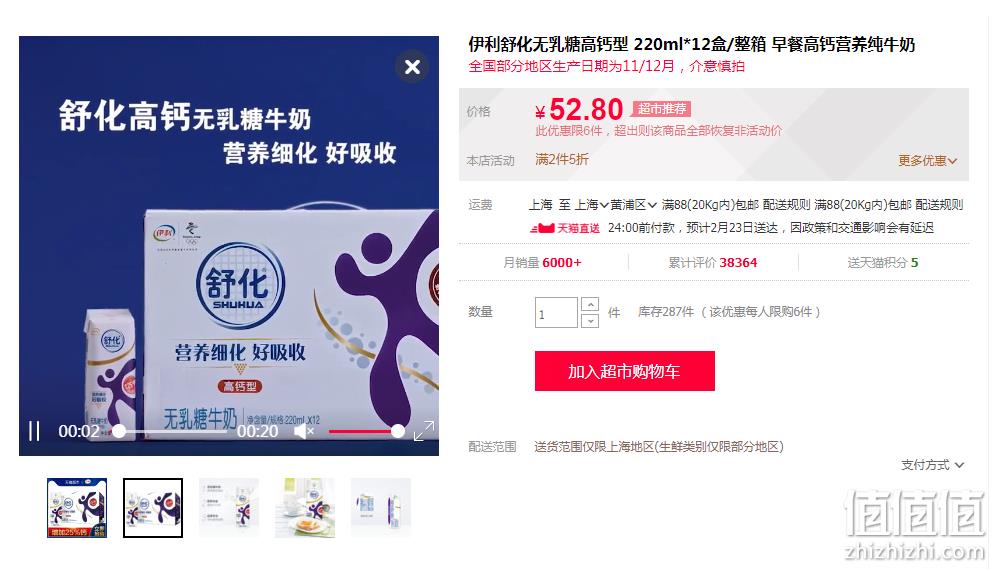Select third faded product thumbnail
The height and width of the screenshot is (569, 994).
pyautogui.click(x=229, y=508)
